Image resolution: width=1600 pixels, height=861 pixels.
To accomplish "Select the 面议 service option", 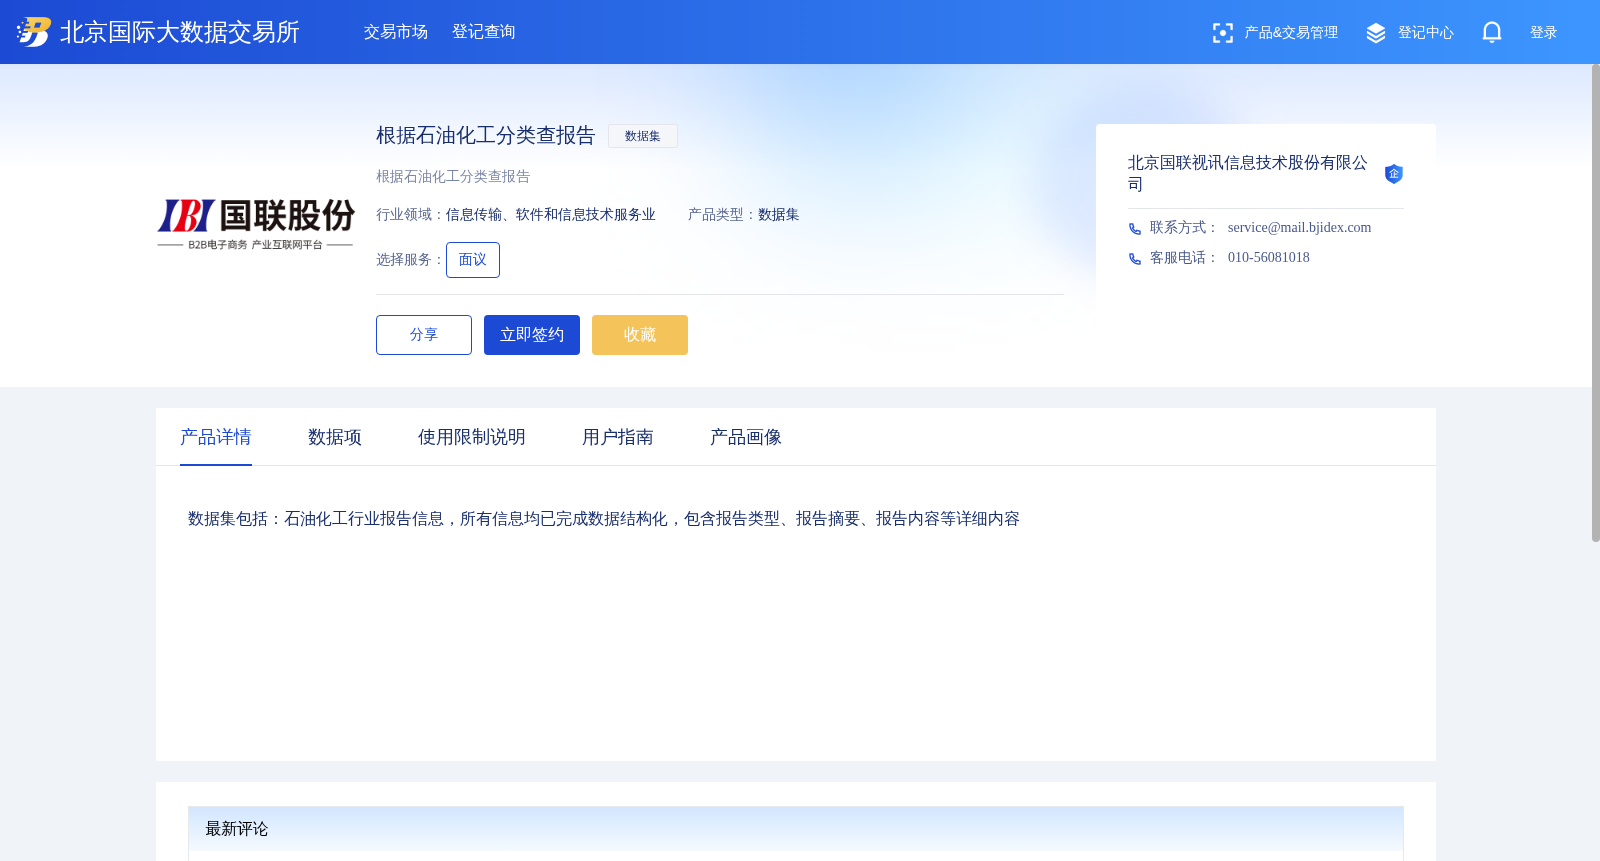I will pyautogui.click(x=473, y=260).
